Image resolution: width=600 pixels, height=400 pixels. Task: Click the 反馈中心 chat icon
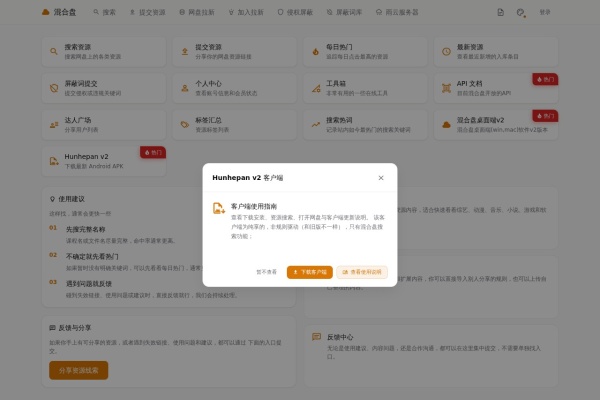(x=316, y=337)
